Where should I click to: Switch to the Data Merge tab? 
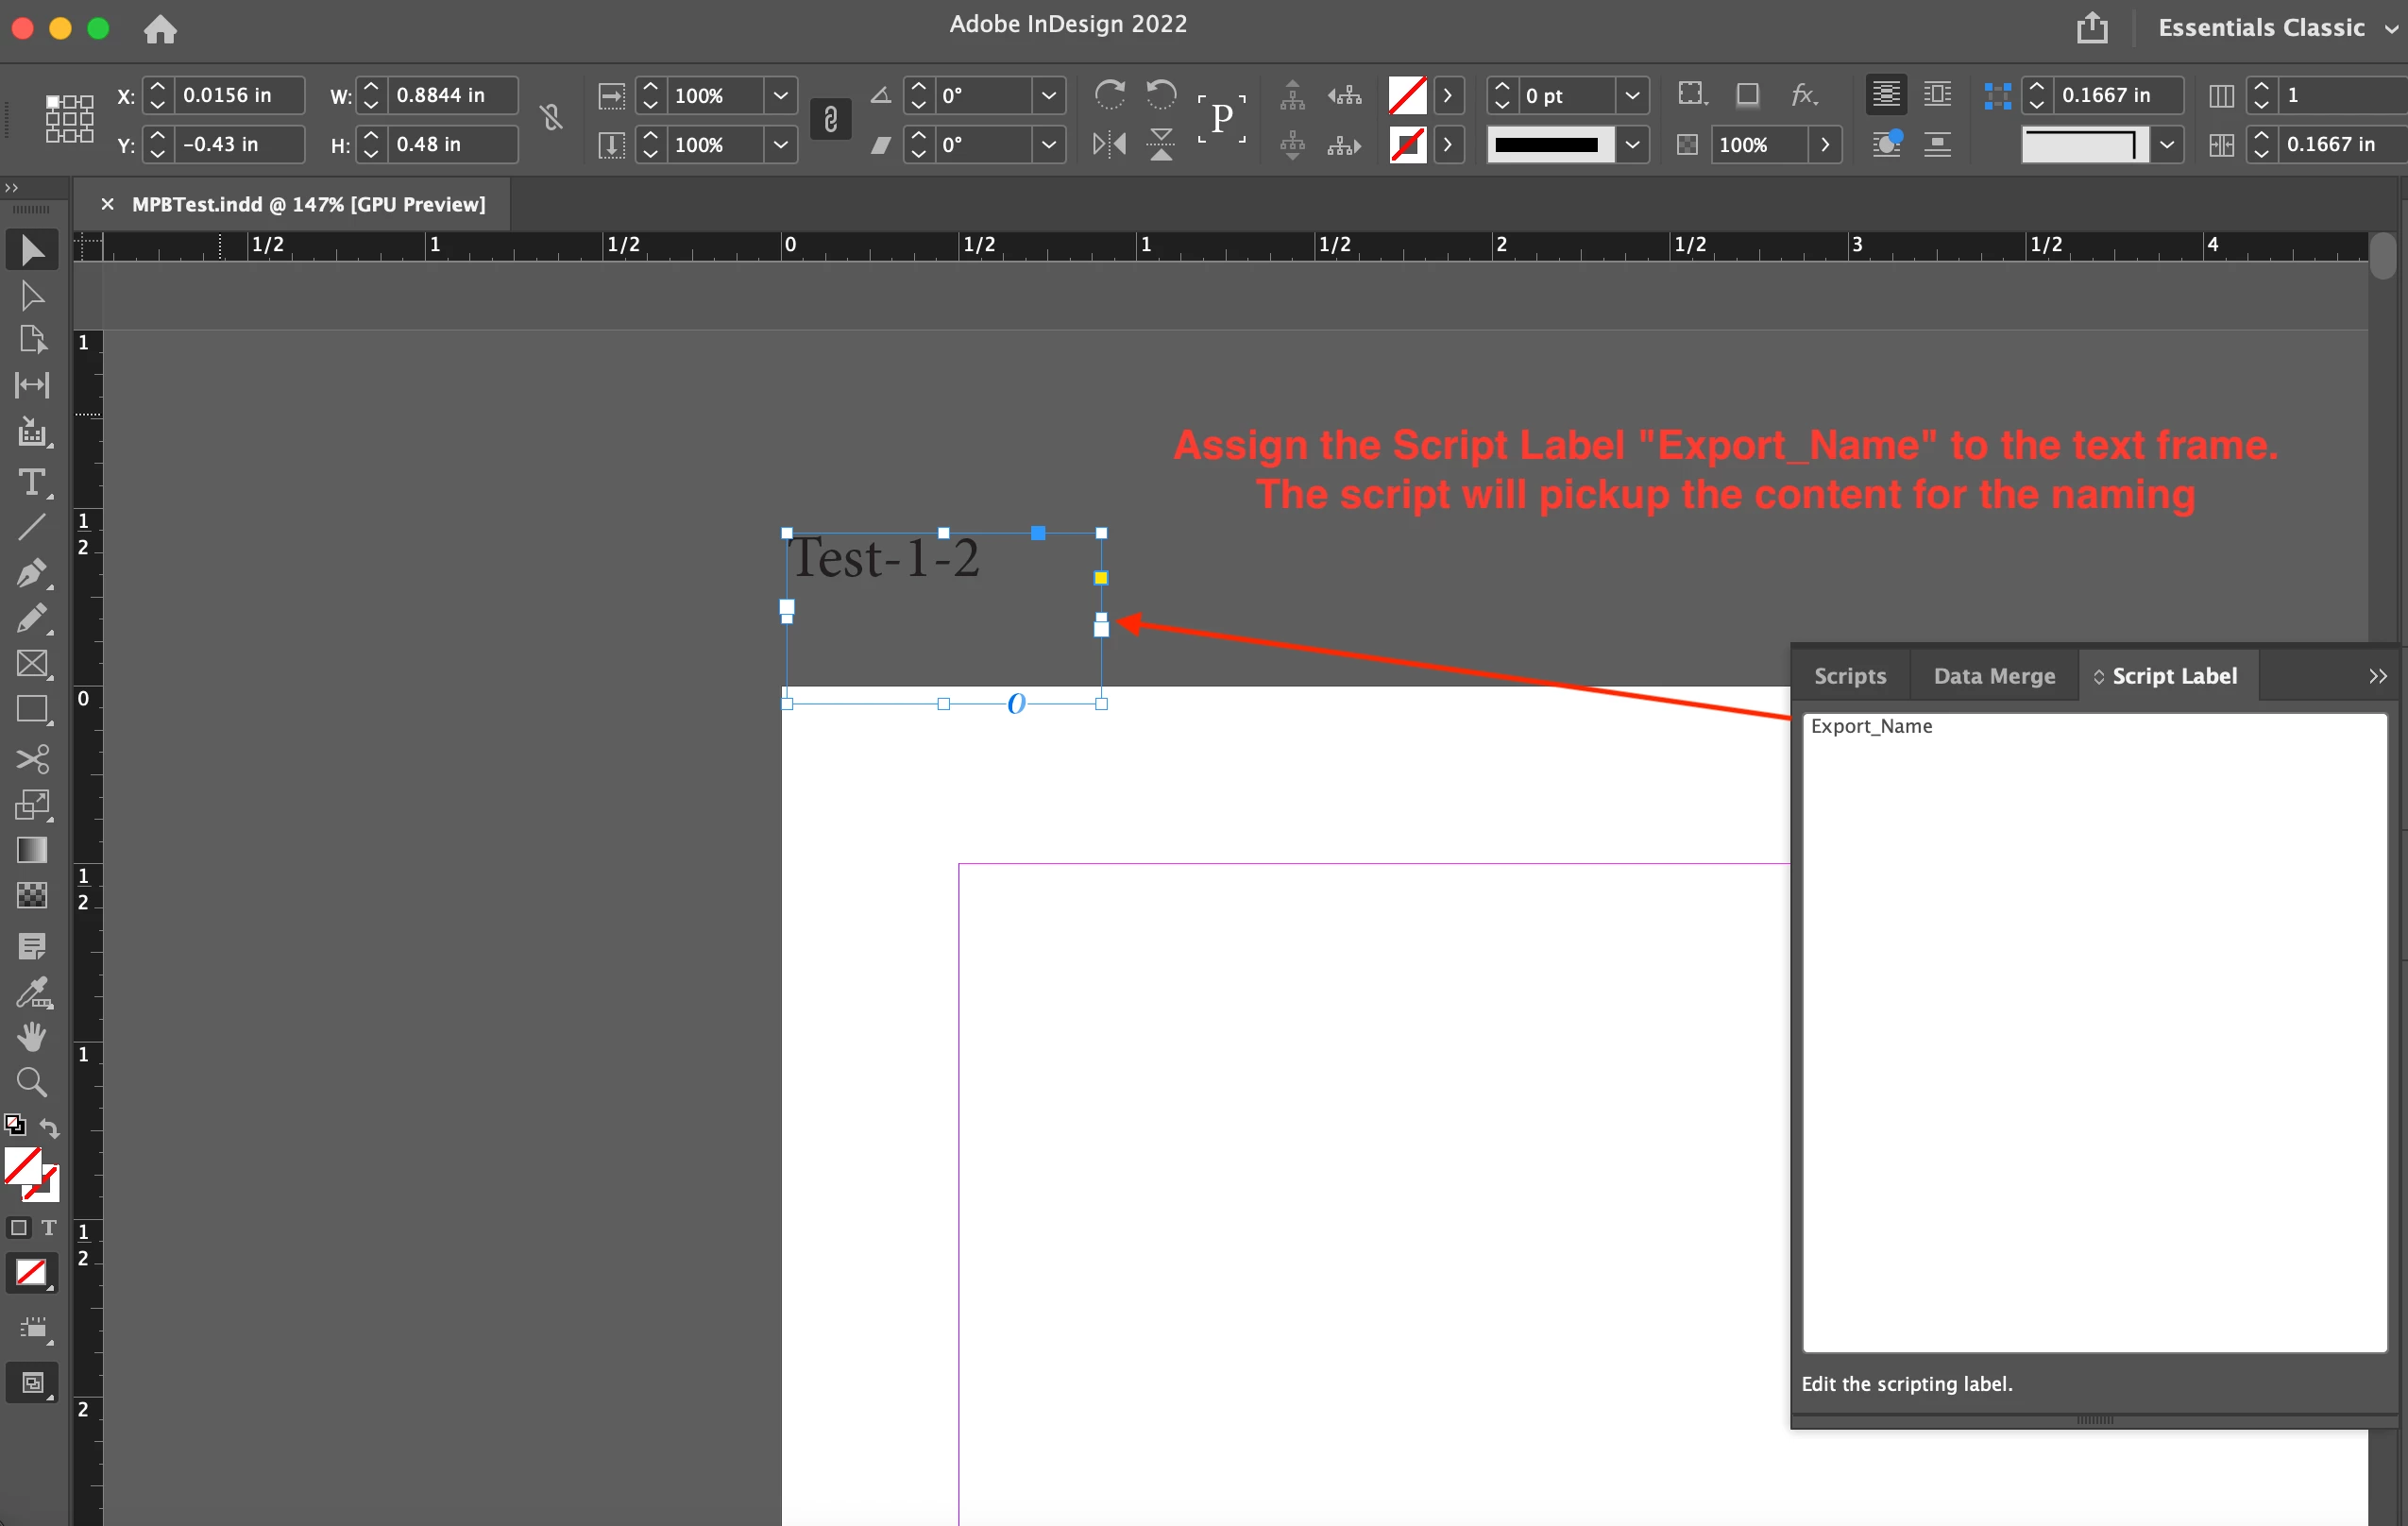click(1993, 676)
